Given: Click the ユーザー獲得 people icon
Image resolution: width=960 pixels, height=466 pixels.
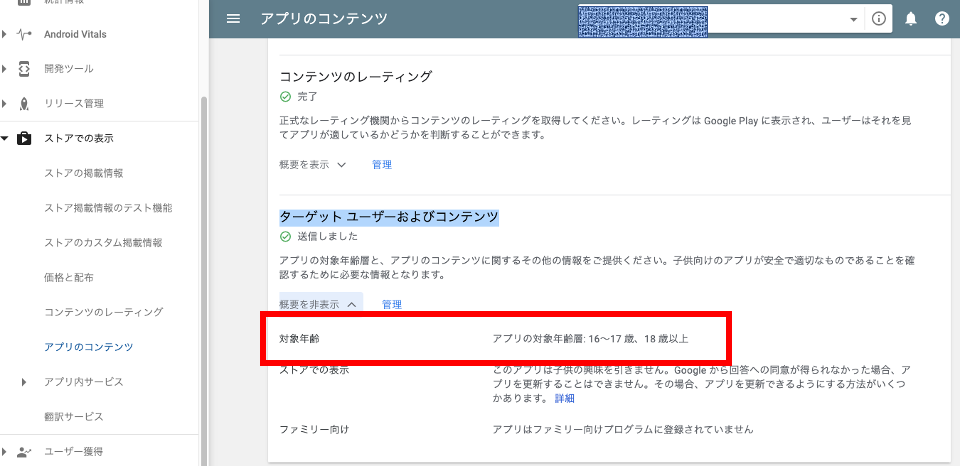Looking at the screenshot, I should [x=24, y=452].
